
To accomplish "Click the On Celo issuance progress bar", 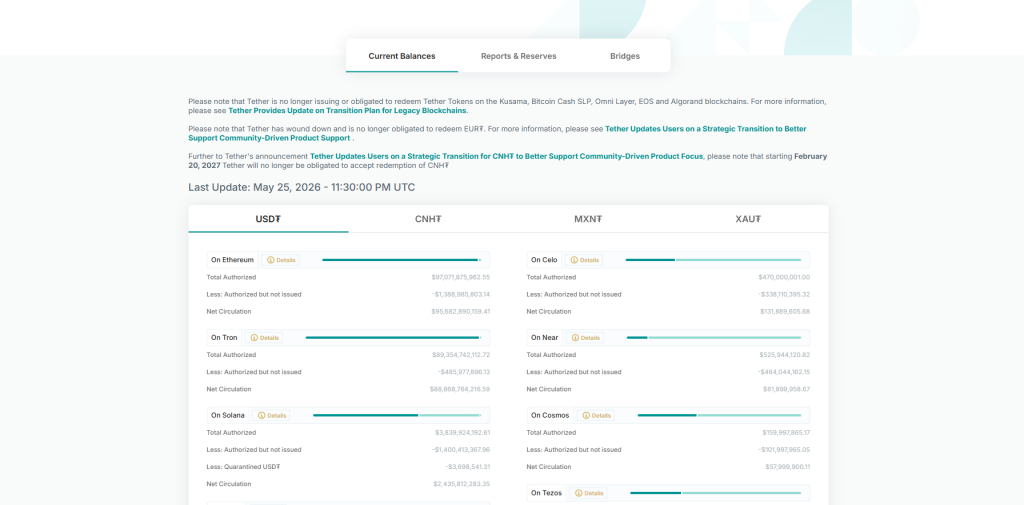I will click(x=713, y=260).
